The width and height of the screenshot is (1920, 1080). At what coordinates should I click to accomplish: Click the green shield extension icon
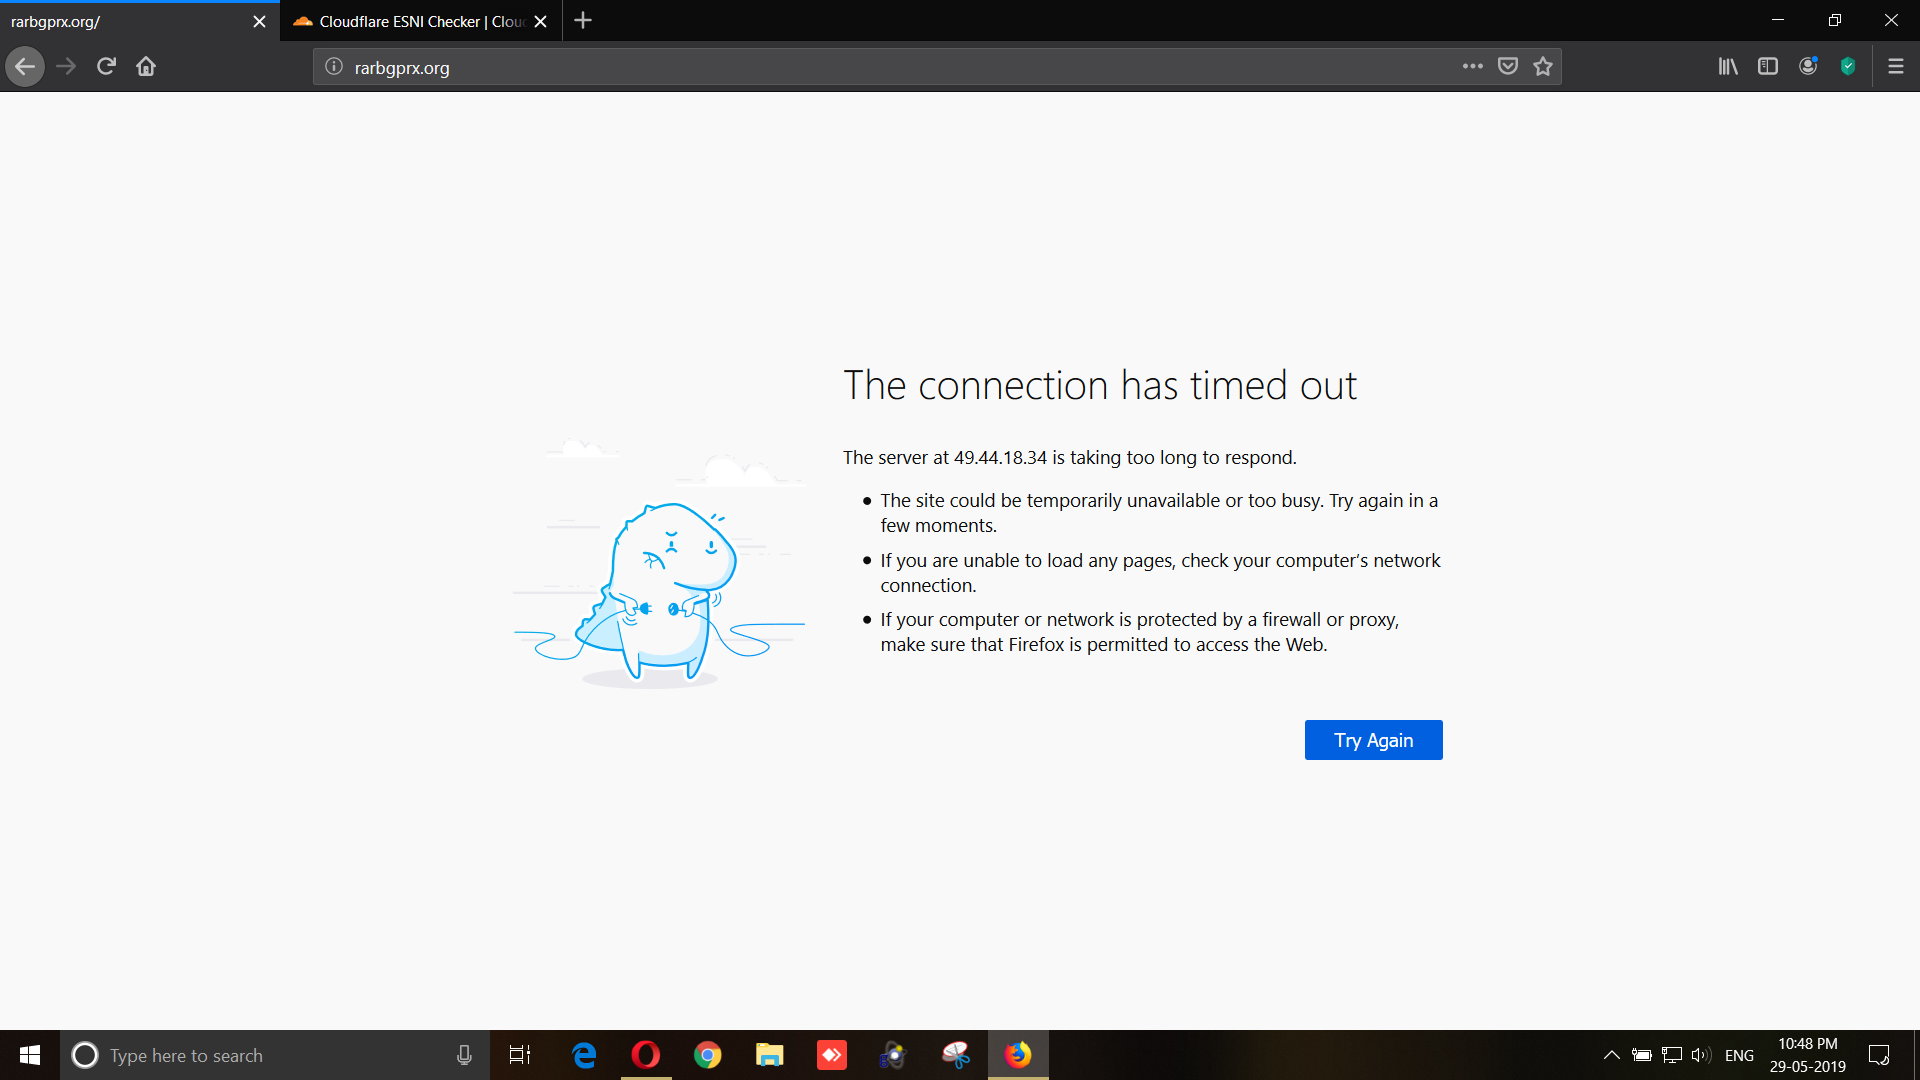(1848, 67)
